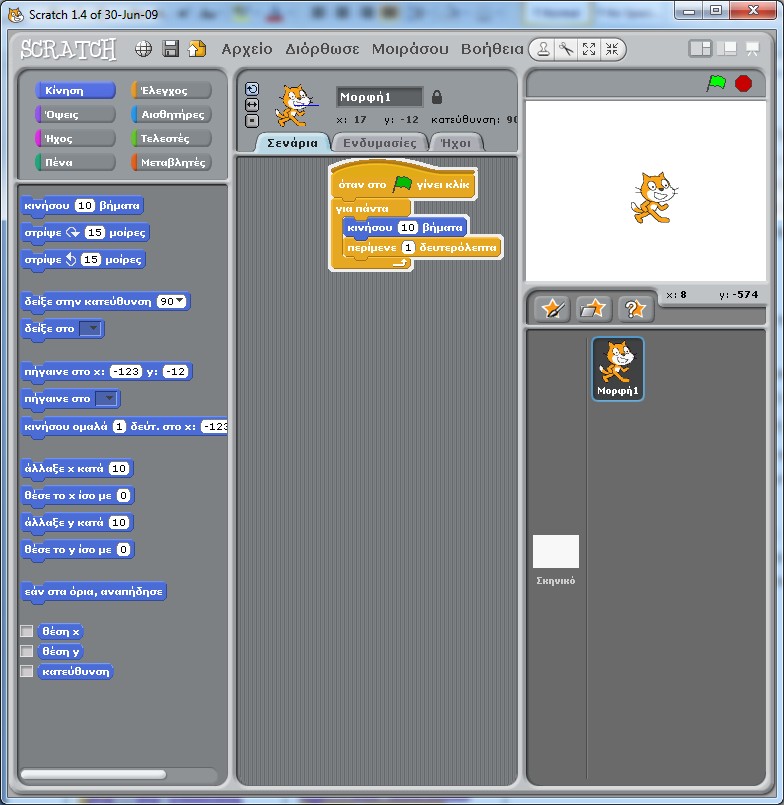Click the sprite preview thumbnail in header
Image resolution: width=784 pixels, height=805 pixels.
click(295, 106)
